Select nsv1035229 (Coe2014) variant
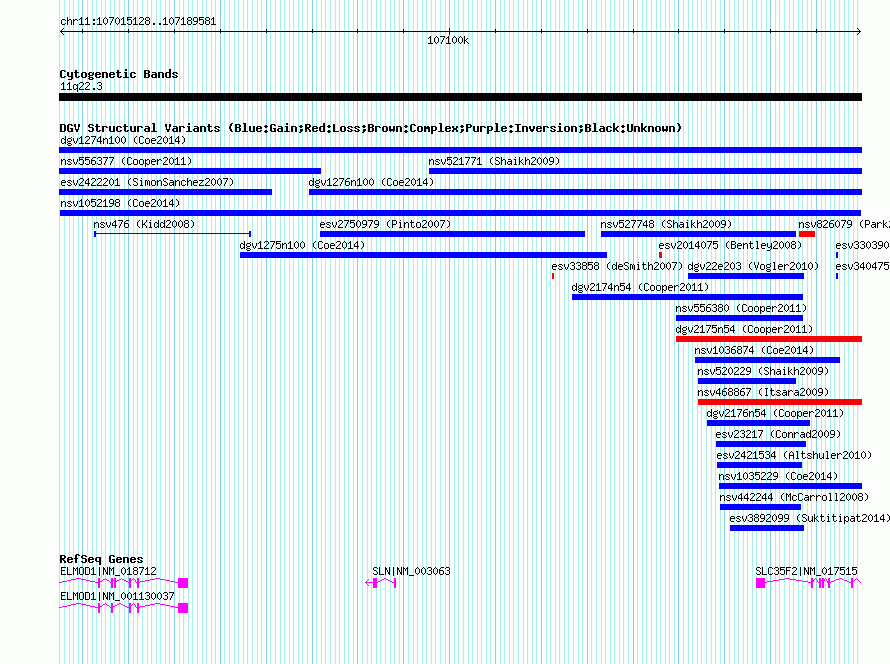The height and width of the screenshot is (664, 890). 790,486
